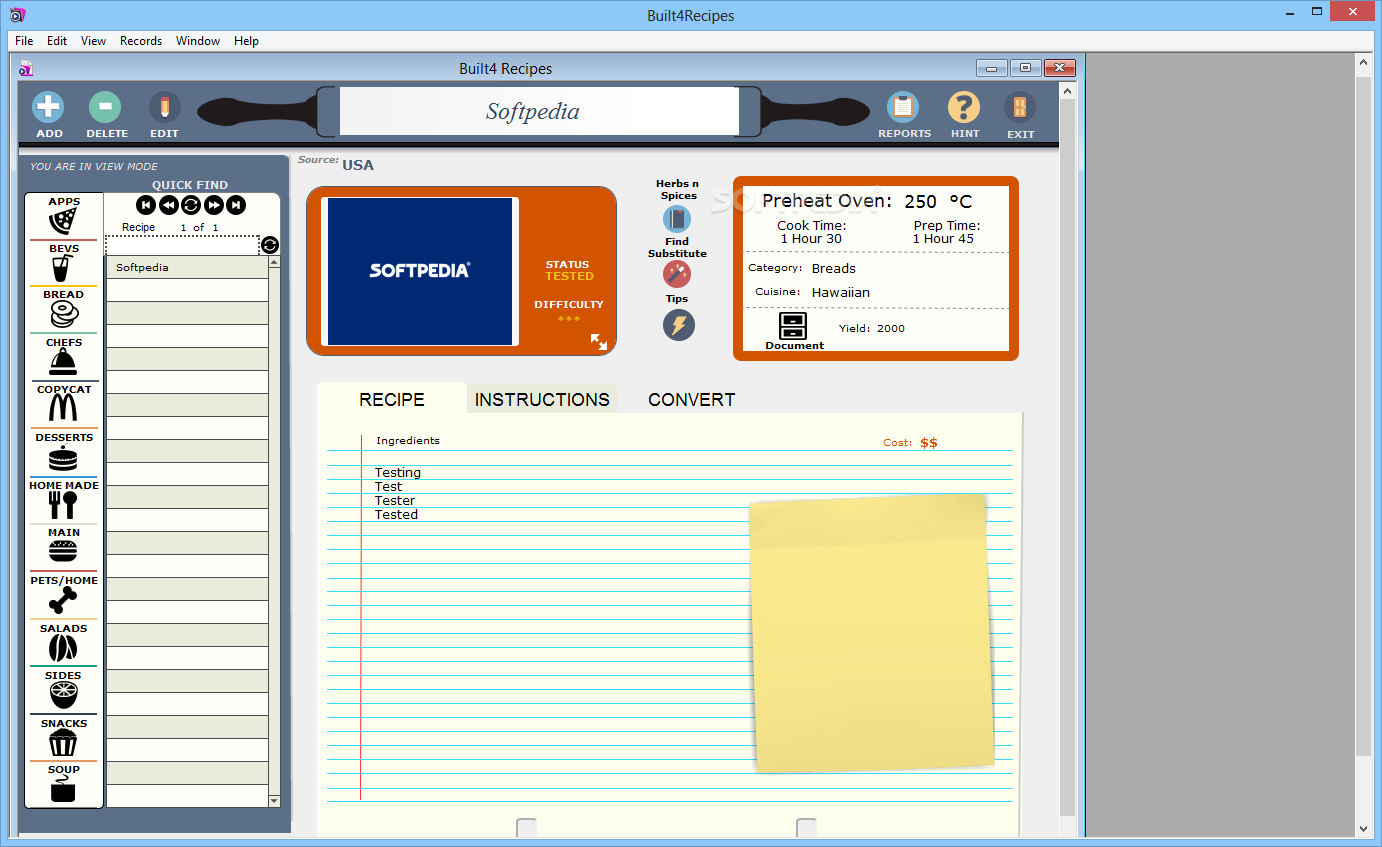The height and width of the screenshot is (847, 1382).
Task: Switch to the INSTRUCTIONS tab
Action: pos(542,399)
